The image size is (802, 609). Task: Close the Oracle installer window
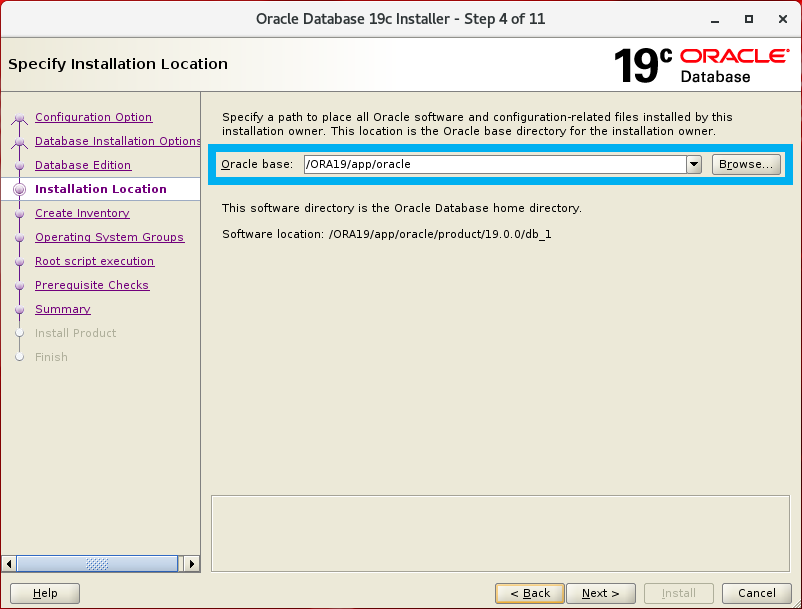pos(783,19)
